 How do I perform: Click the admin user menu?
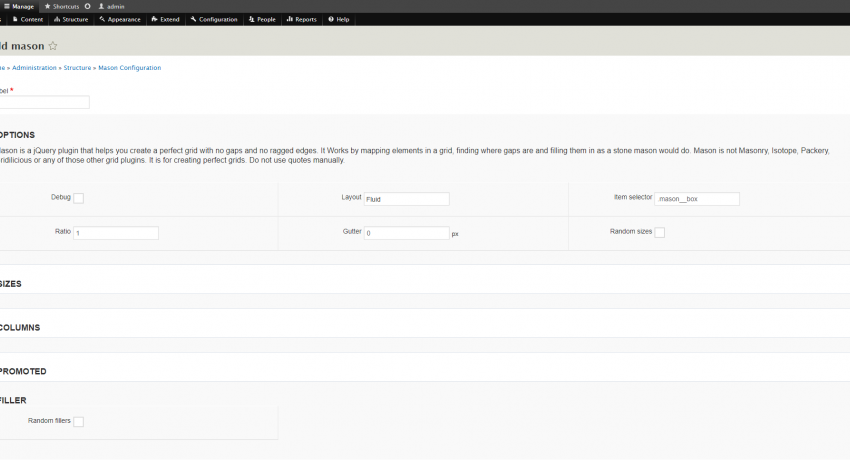pos(112,7)
